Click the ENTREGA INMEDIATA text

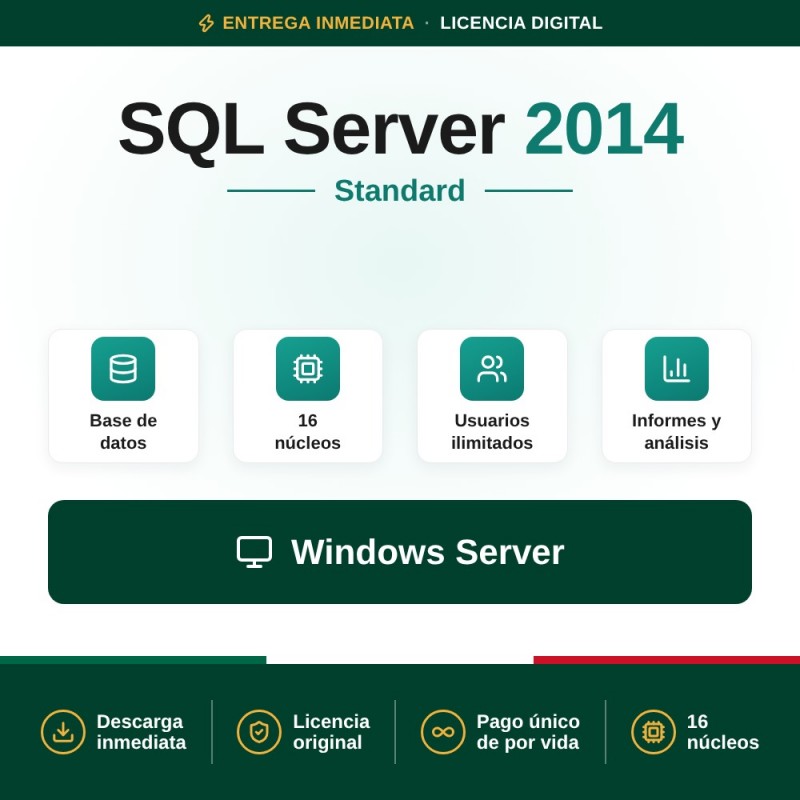[x=318, y=23]
